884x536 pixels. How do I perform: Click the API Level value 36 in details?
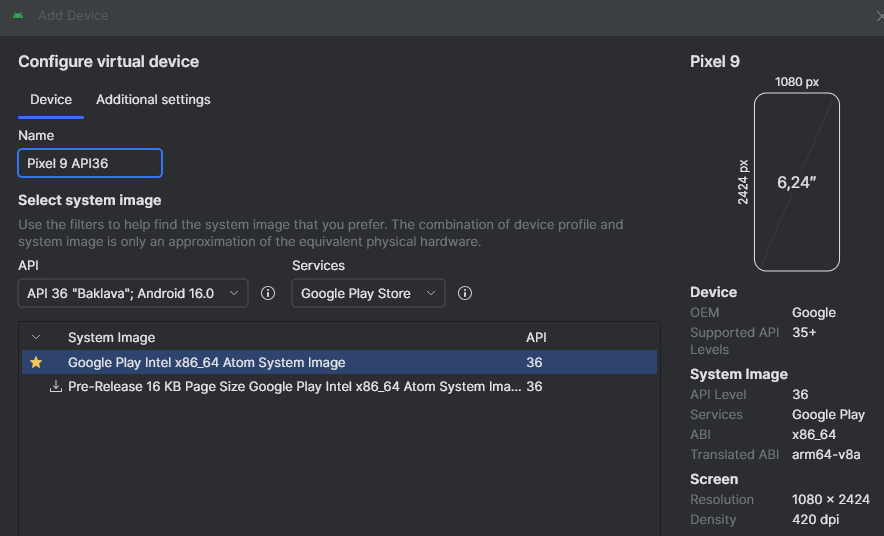pos(800,395)
